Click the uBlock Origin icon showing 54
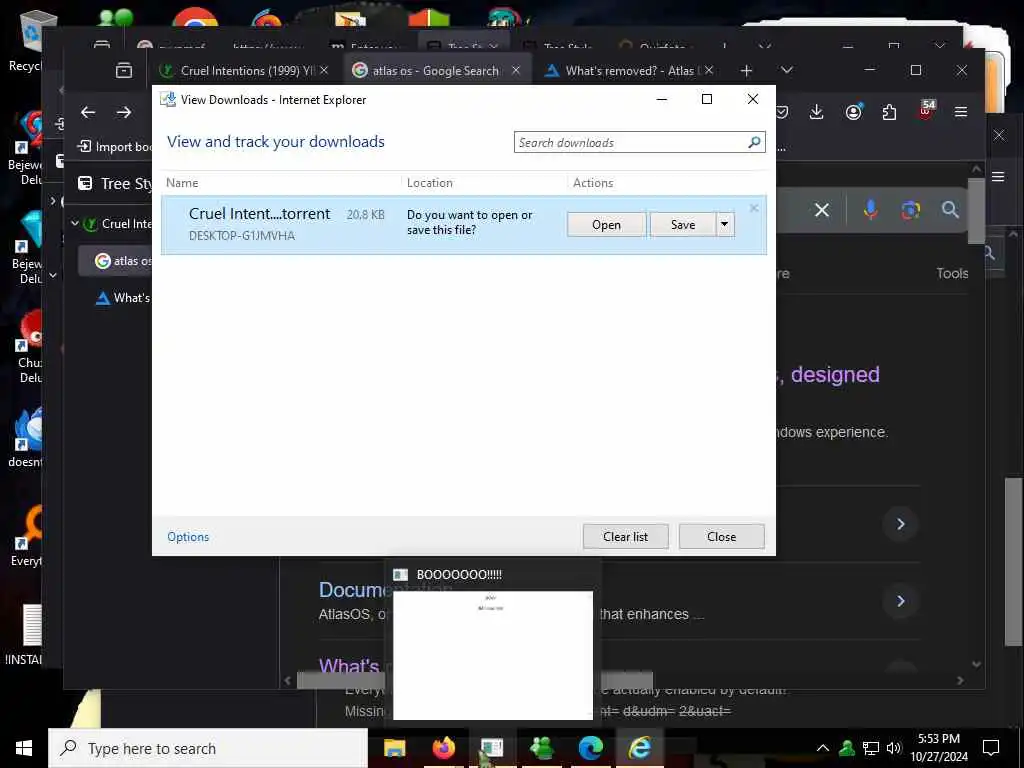Screen dimensions: 1024x768 pyautogui.click(x=927, y=110)
